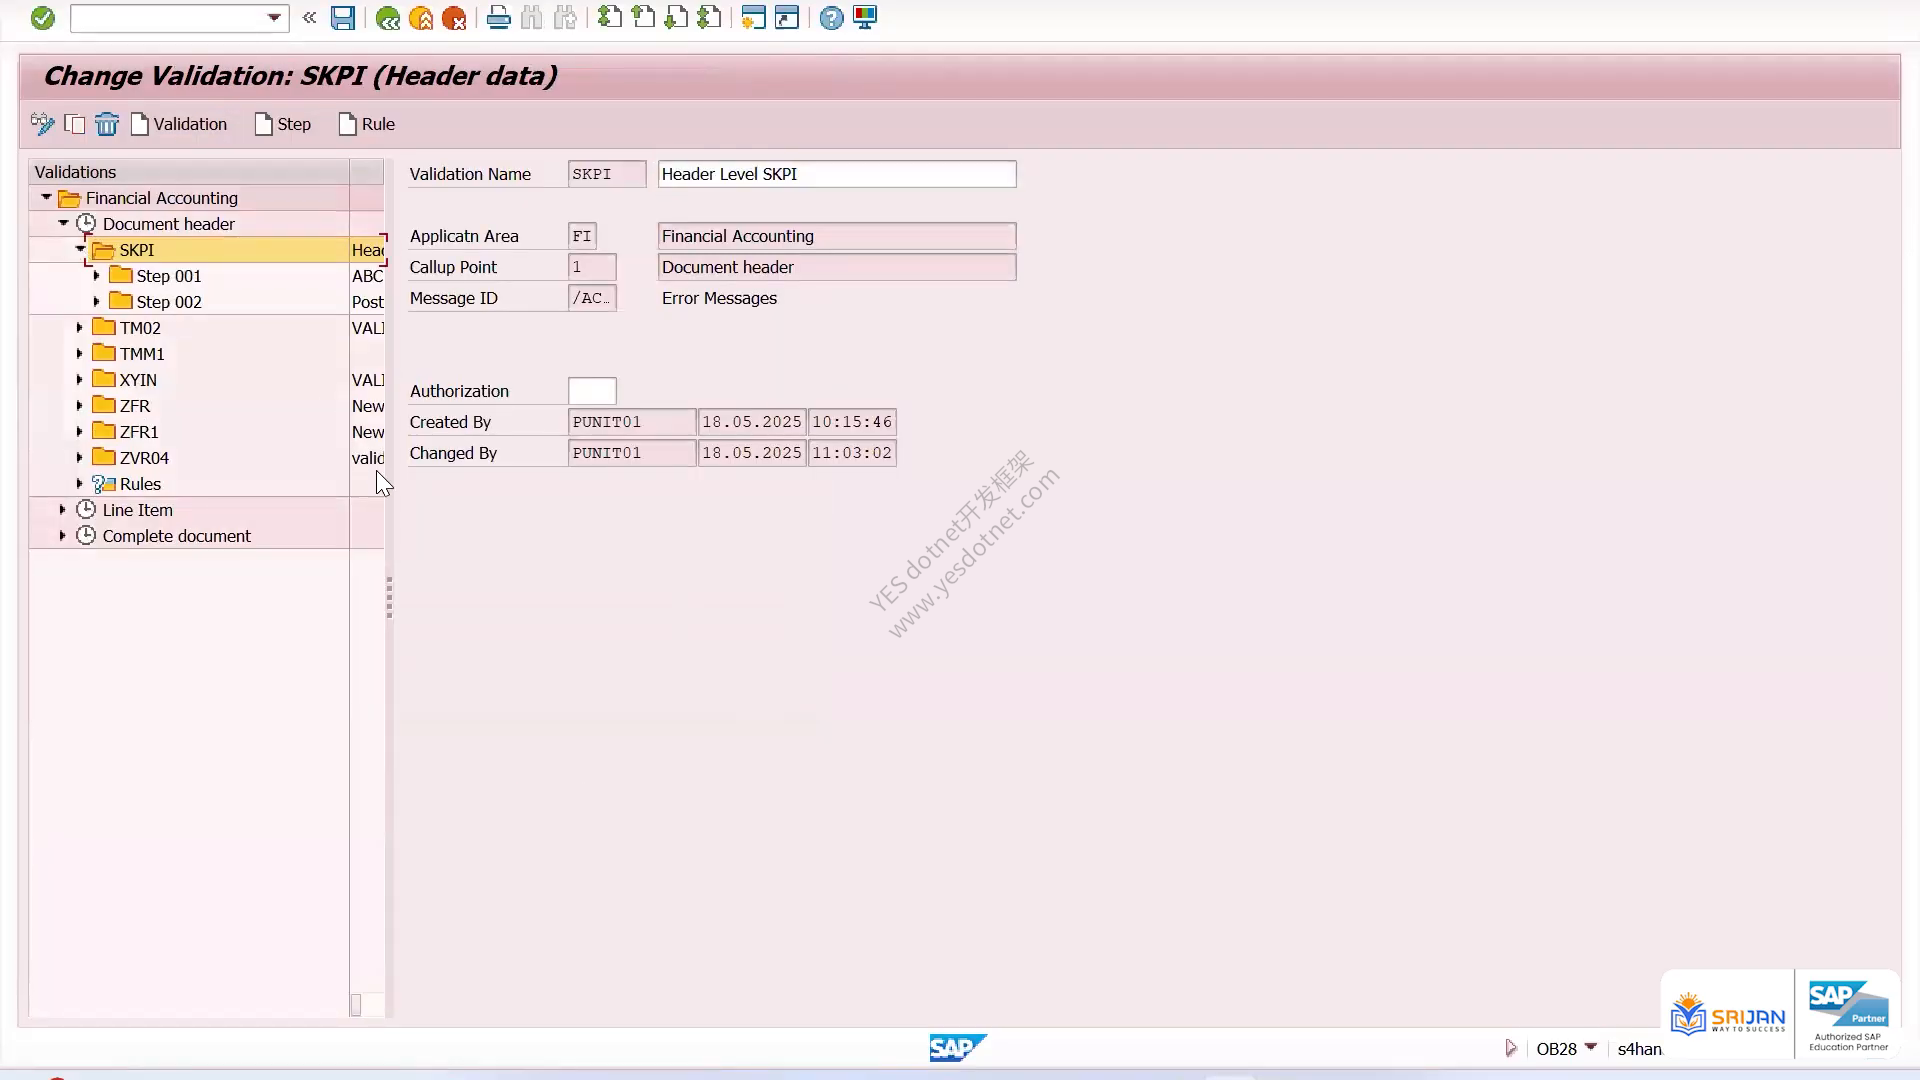Click the SAP logo at bottom

pos(958,1047)
